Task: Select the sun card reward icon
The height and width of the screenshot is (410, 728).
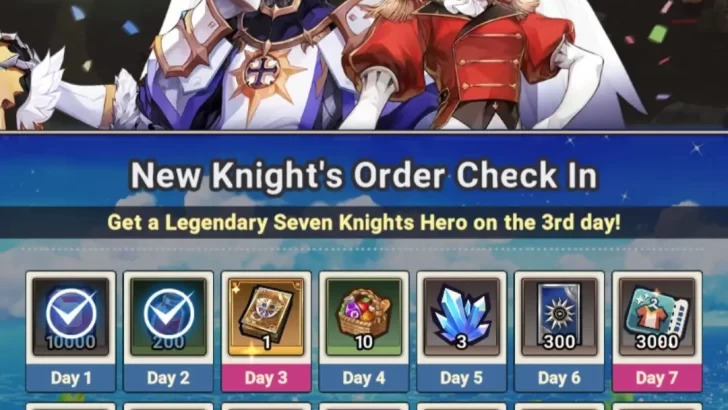Action: tap(559, 317)
